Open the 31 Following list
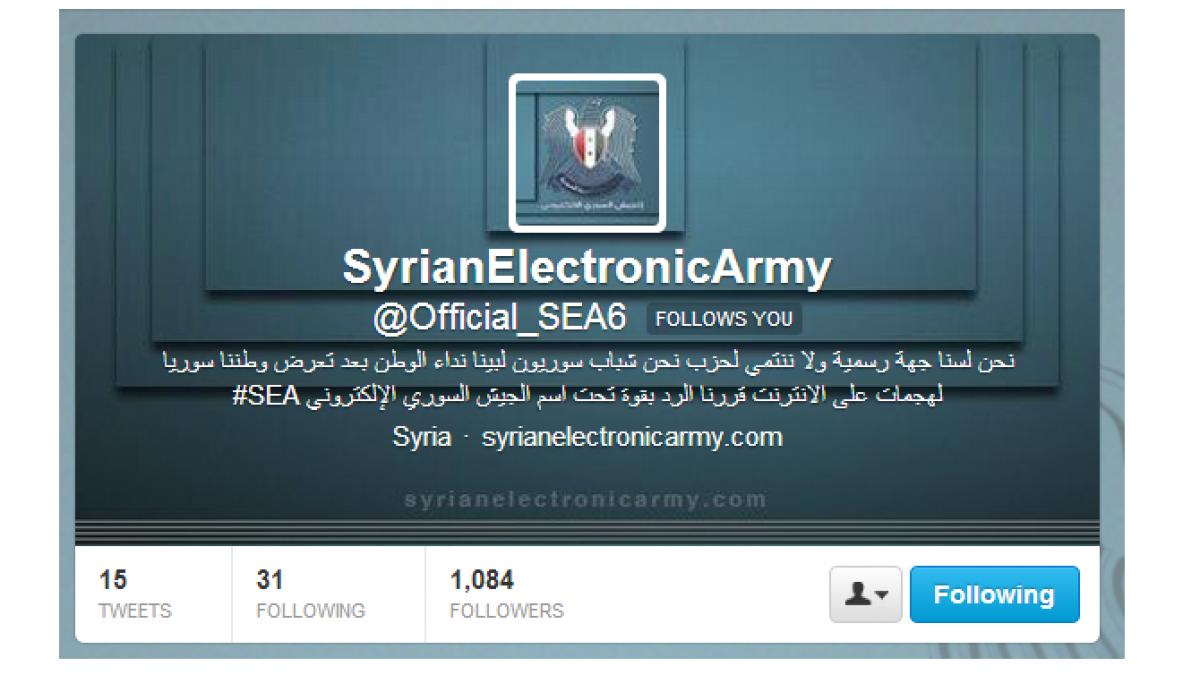Image resolution: width=1200 pixels, height=675 pixels. point(310,594)
